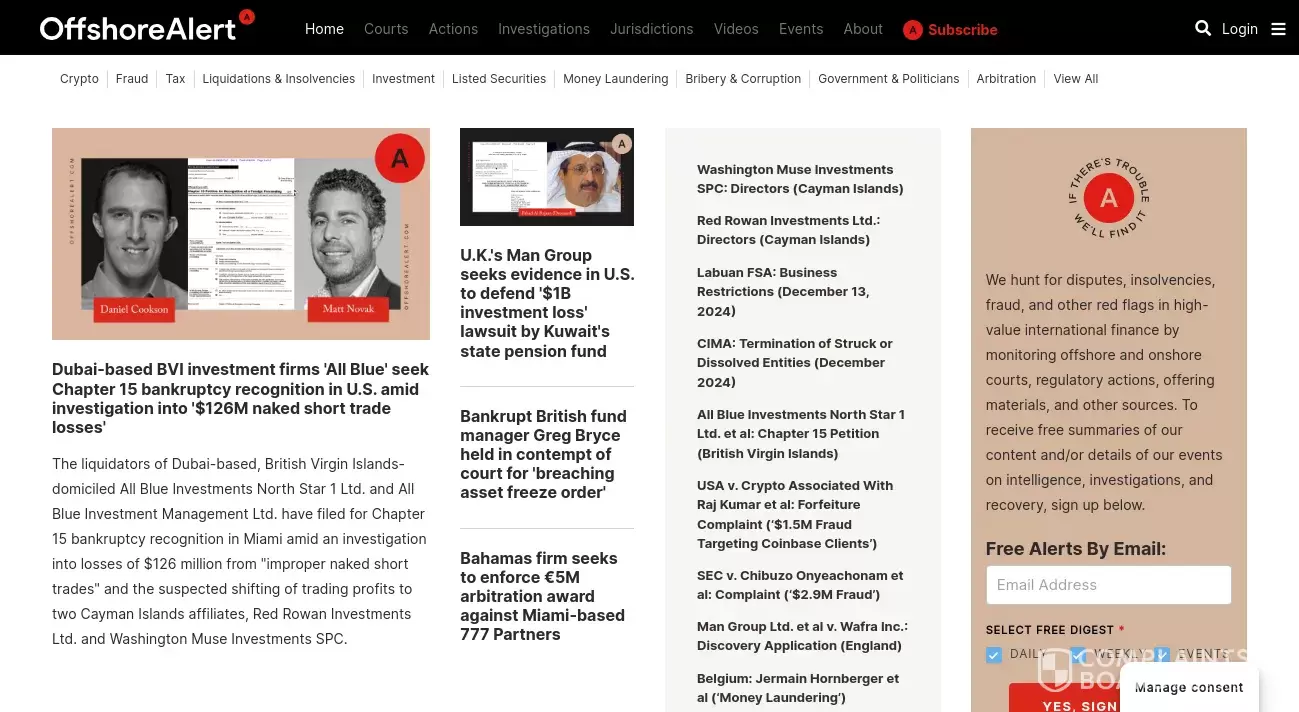Open the hamburger menu icon
The image size is (1299, 712).
[1278, 29]
